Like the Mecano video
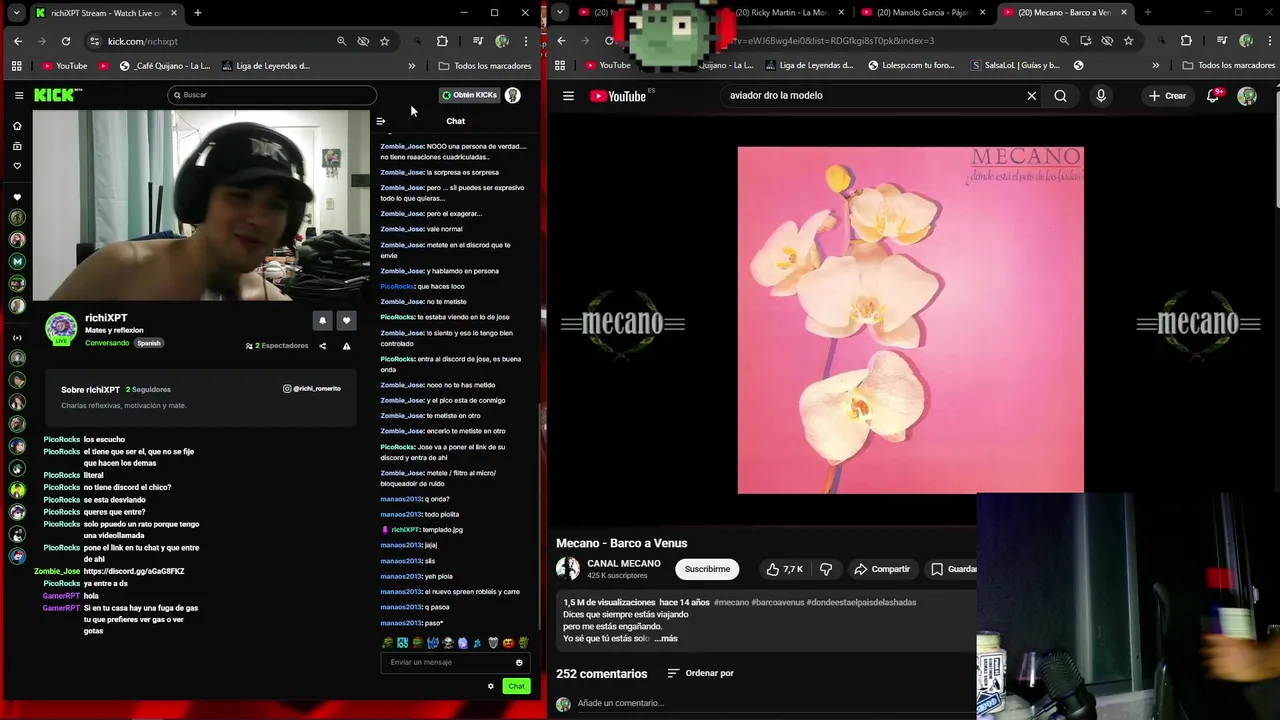The width and height of the screenshot is (1280, 720). (785, 569)
